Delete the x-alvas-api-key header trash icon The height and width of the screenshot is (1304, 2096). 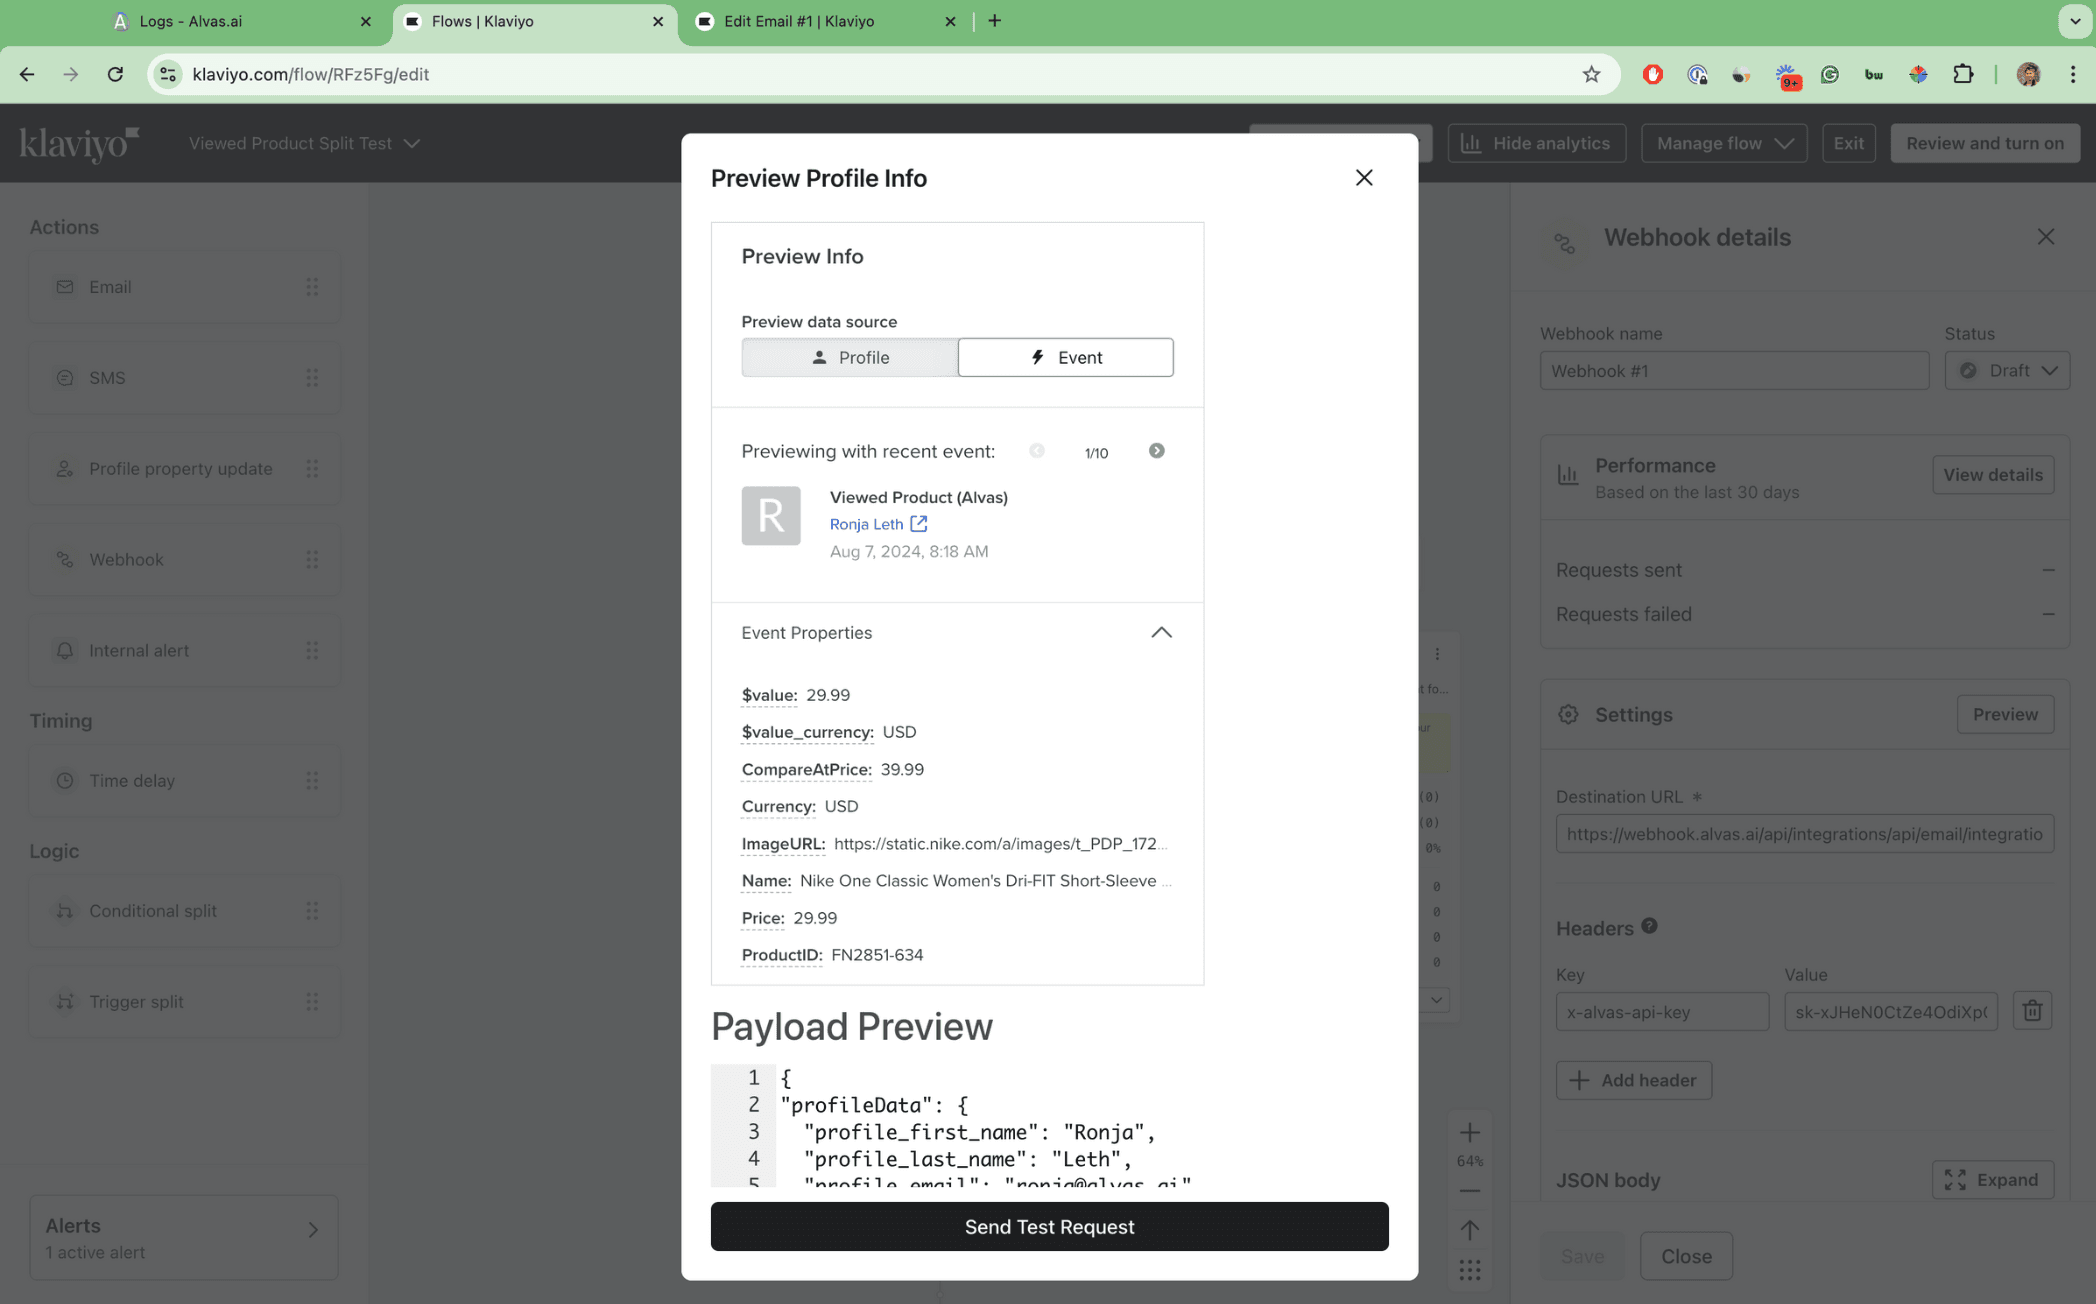2032,1011
